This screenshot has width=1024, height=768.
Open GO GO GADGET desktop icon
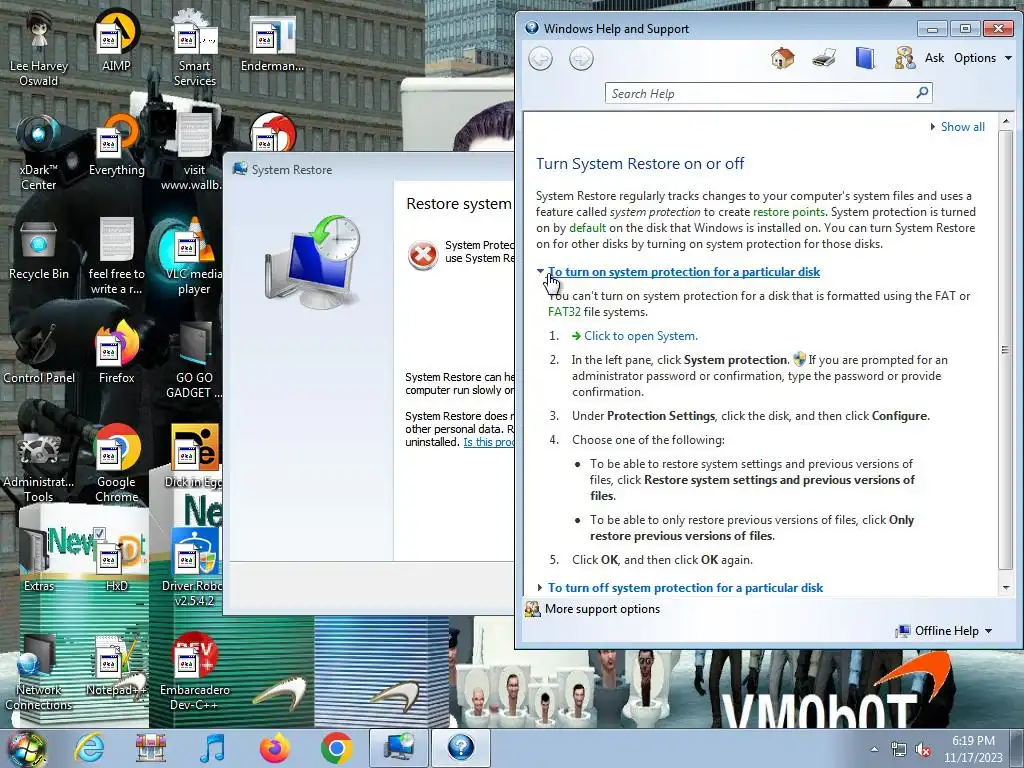194,360
